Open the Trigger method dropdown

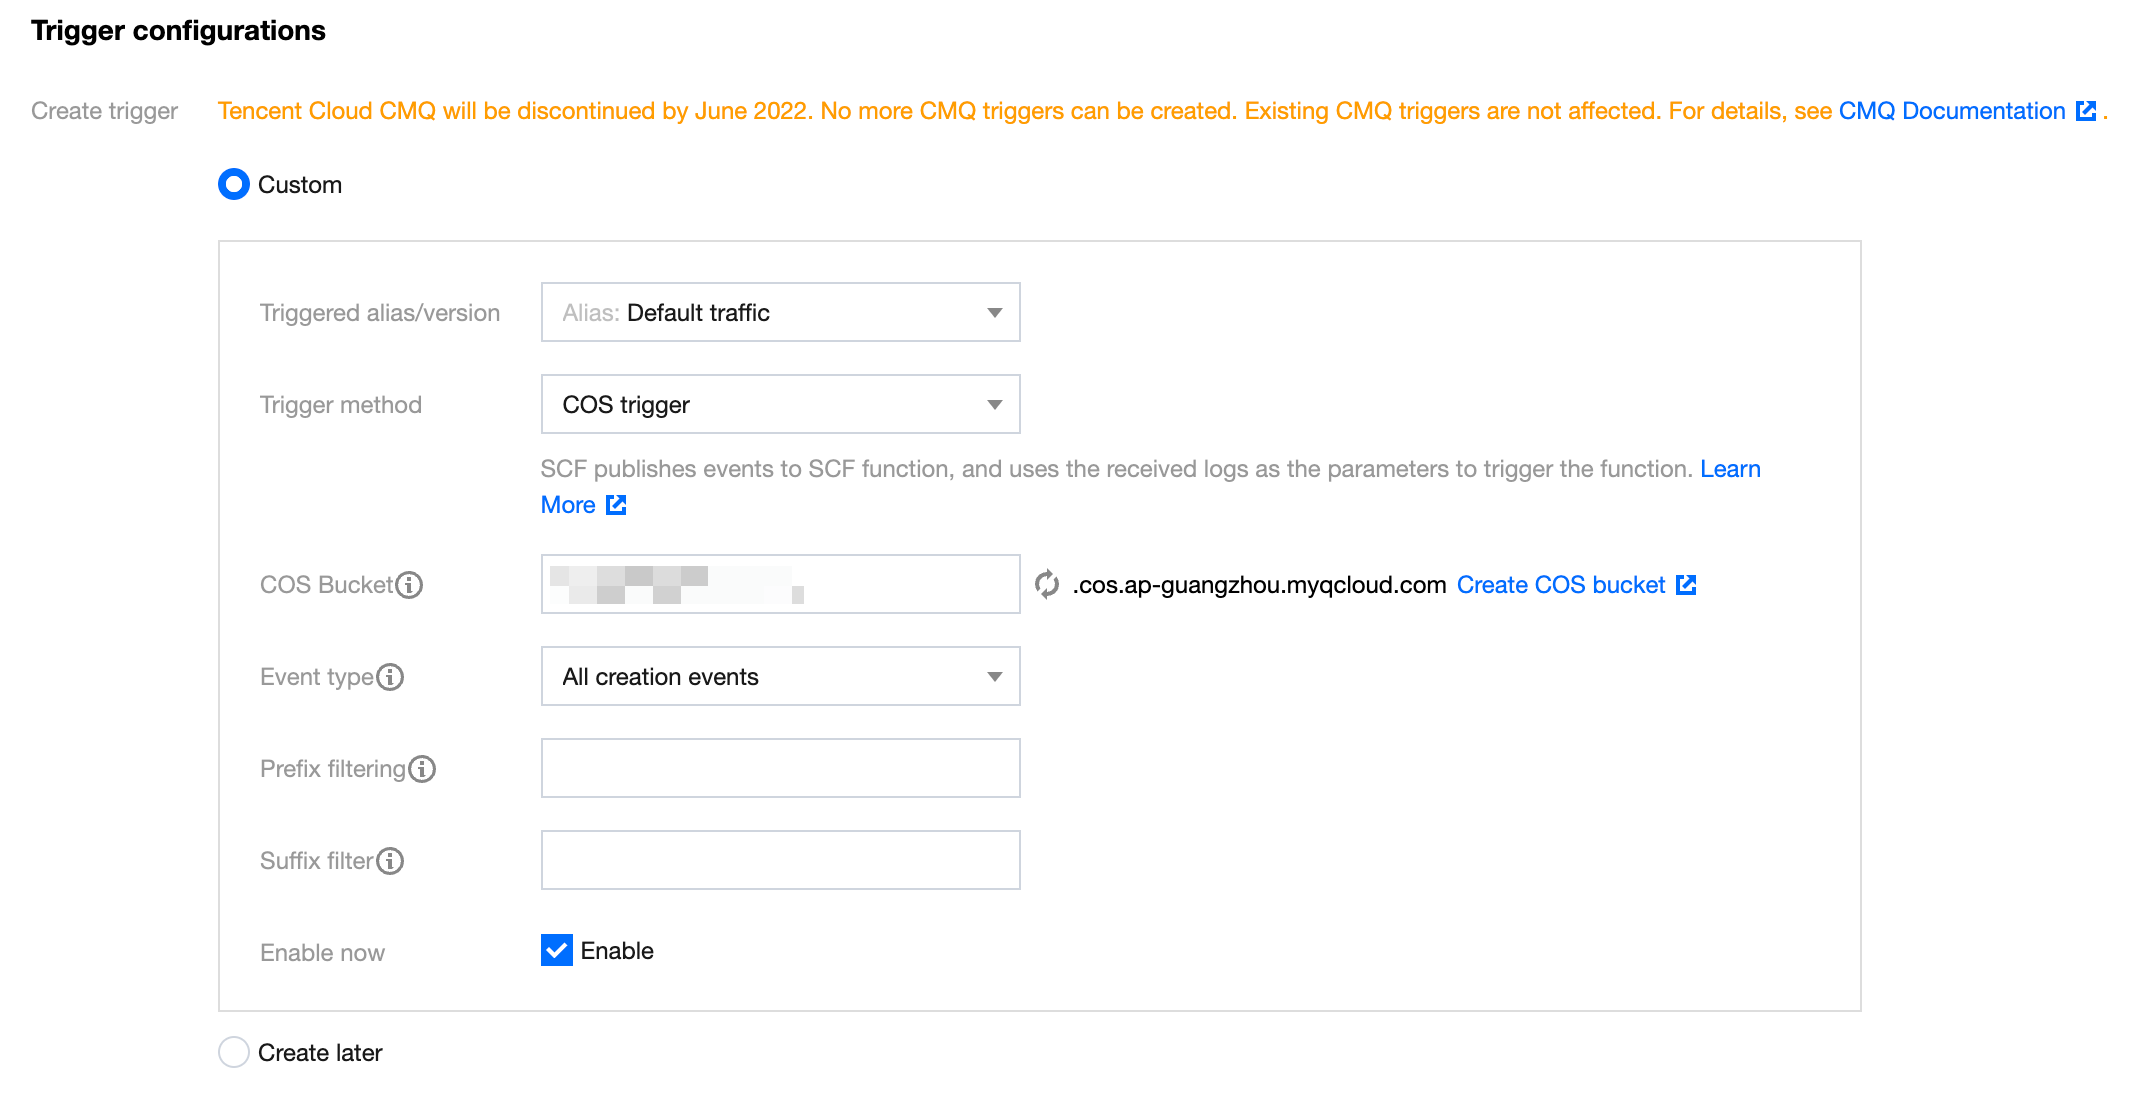[780, 405]
